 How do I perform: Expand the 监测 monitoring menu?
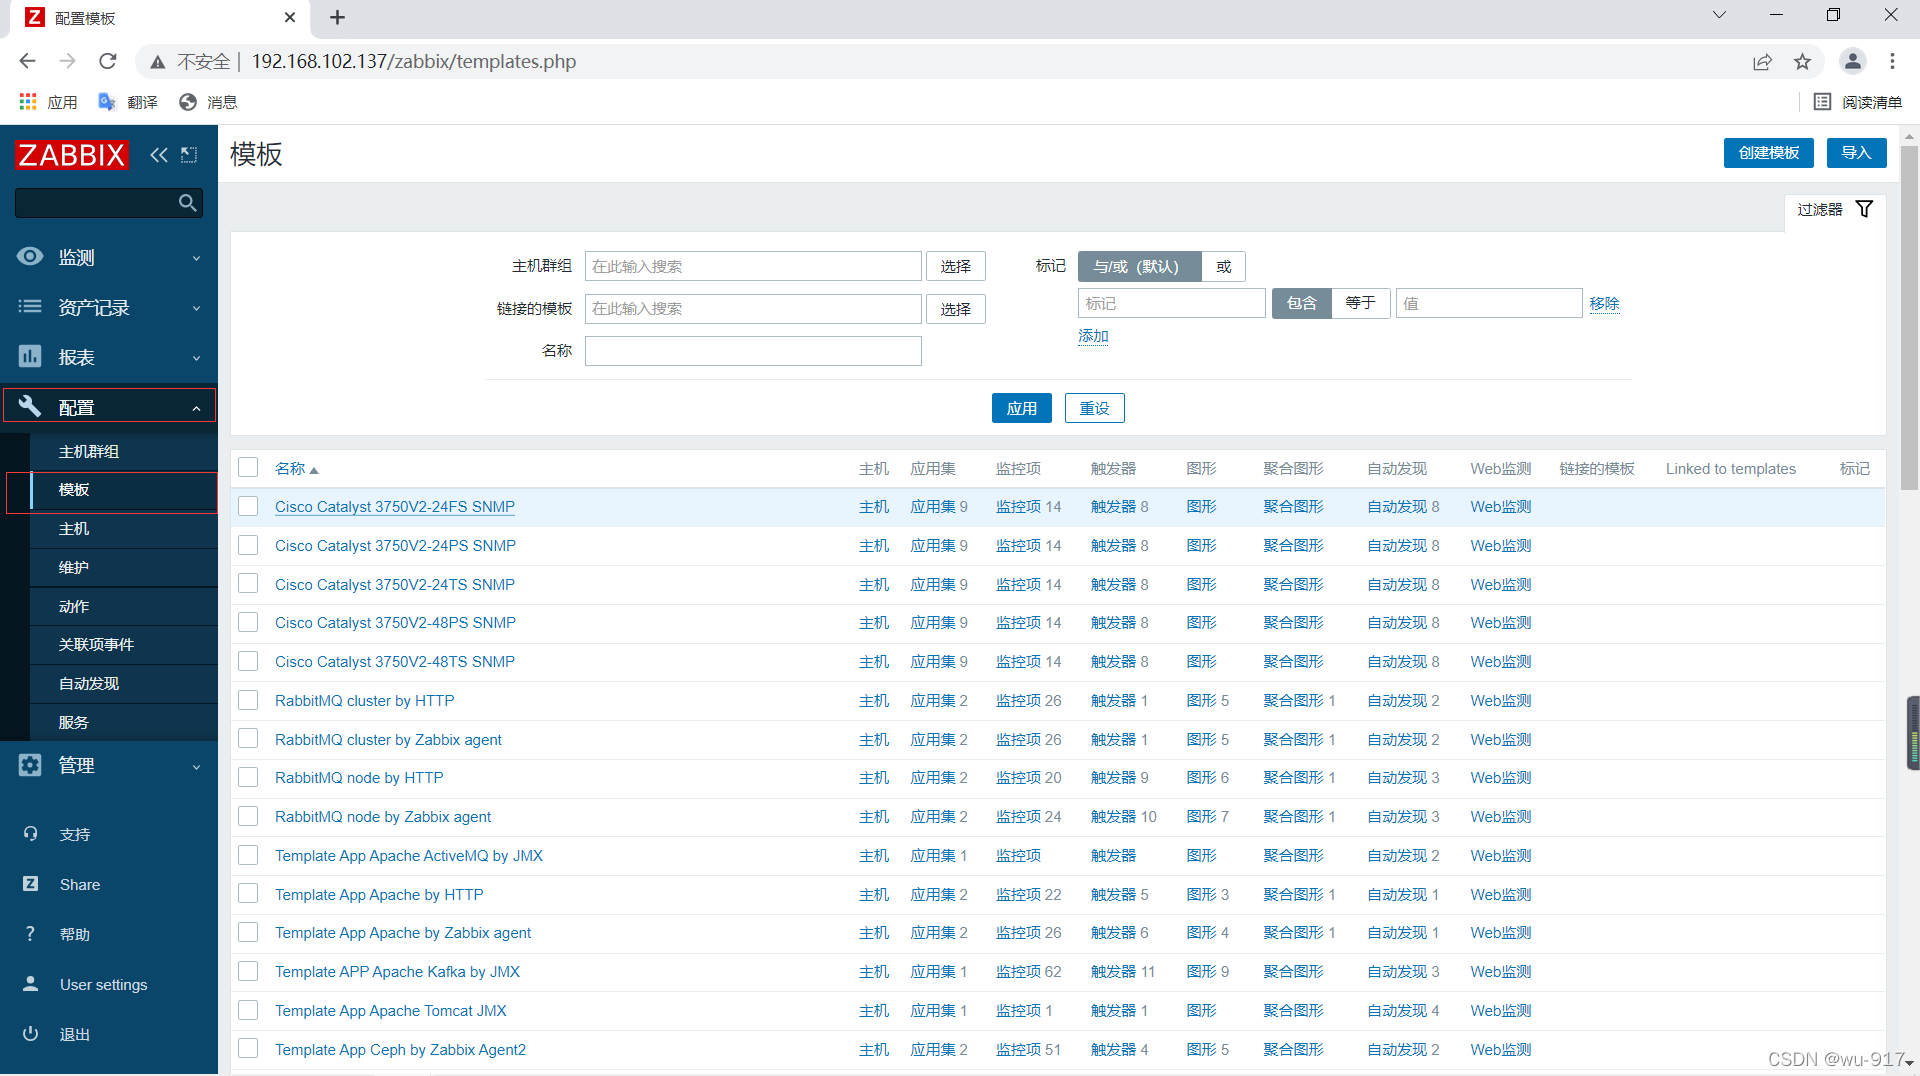(x=109, y=257)
